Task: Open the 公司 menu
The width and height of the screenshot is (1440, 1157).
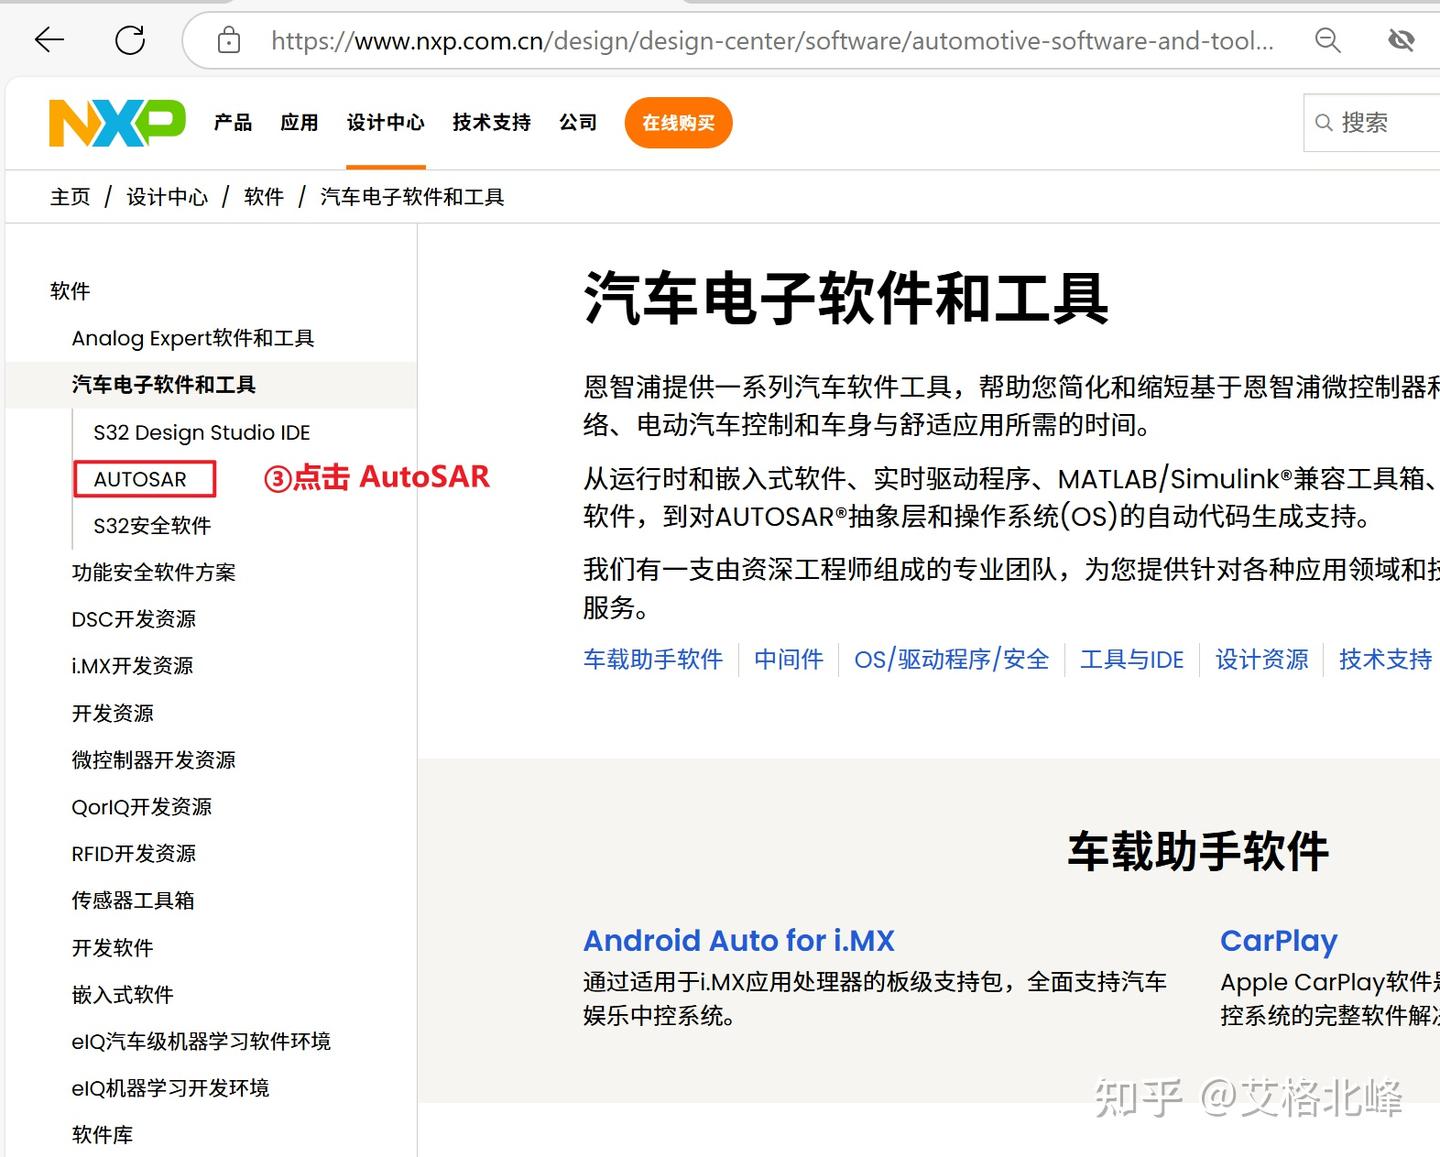Action: pyautogui.click(x=578, y=122)
